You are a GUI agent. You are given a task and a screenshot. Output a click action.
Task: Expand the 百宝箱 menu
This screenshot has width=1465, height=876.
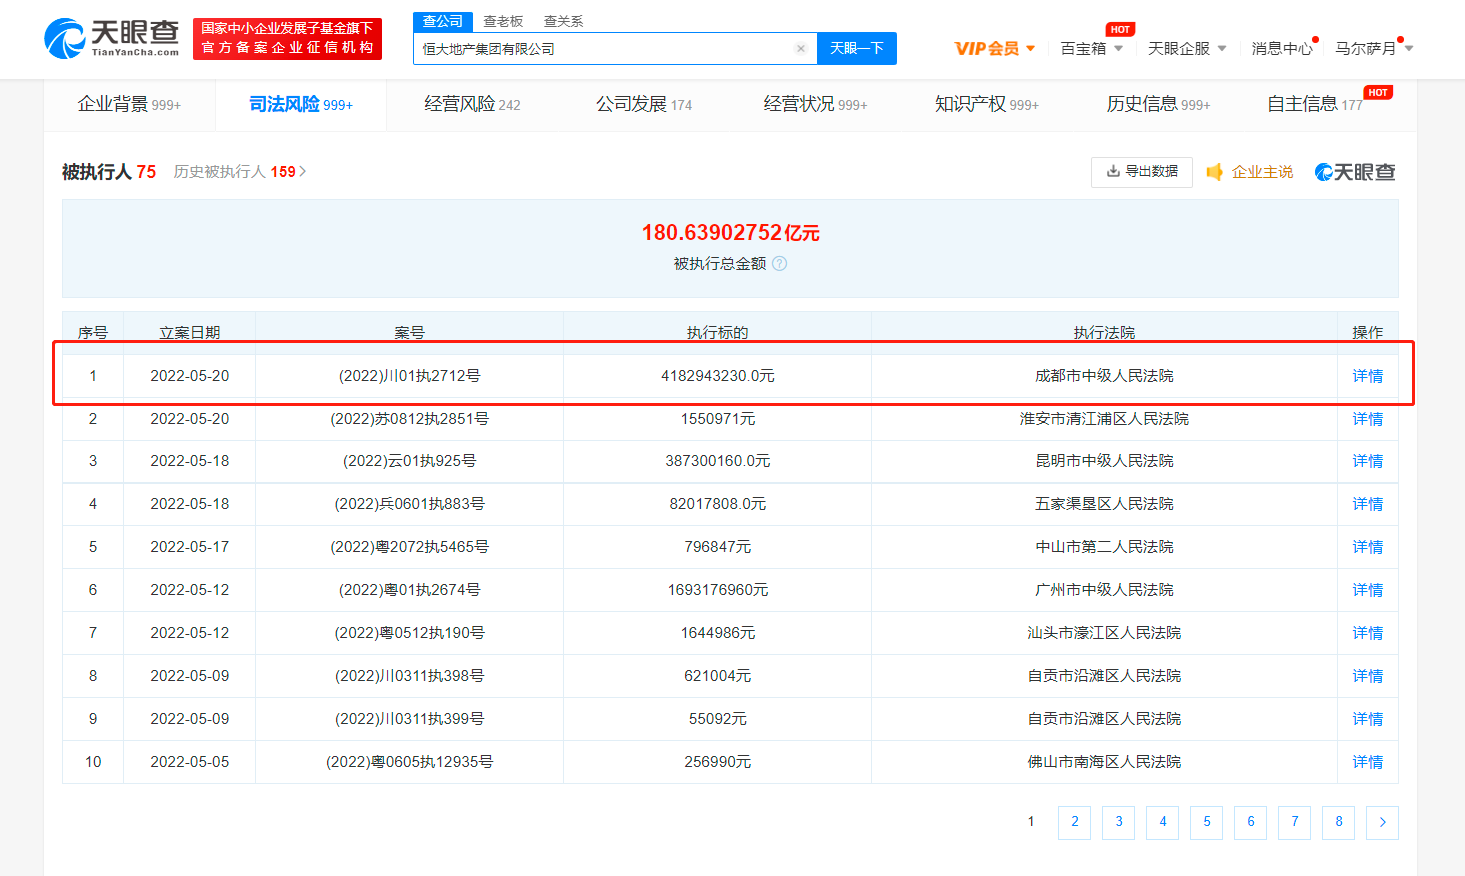1092,48
